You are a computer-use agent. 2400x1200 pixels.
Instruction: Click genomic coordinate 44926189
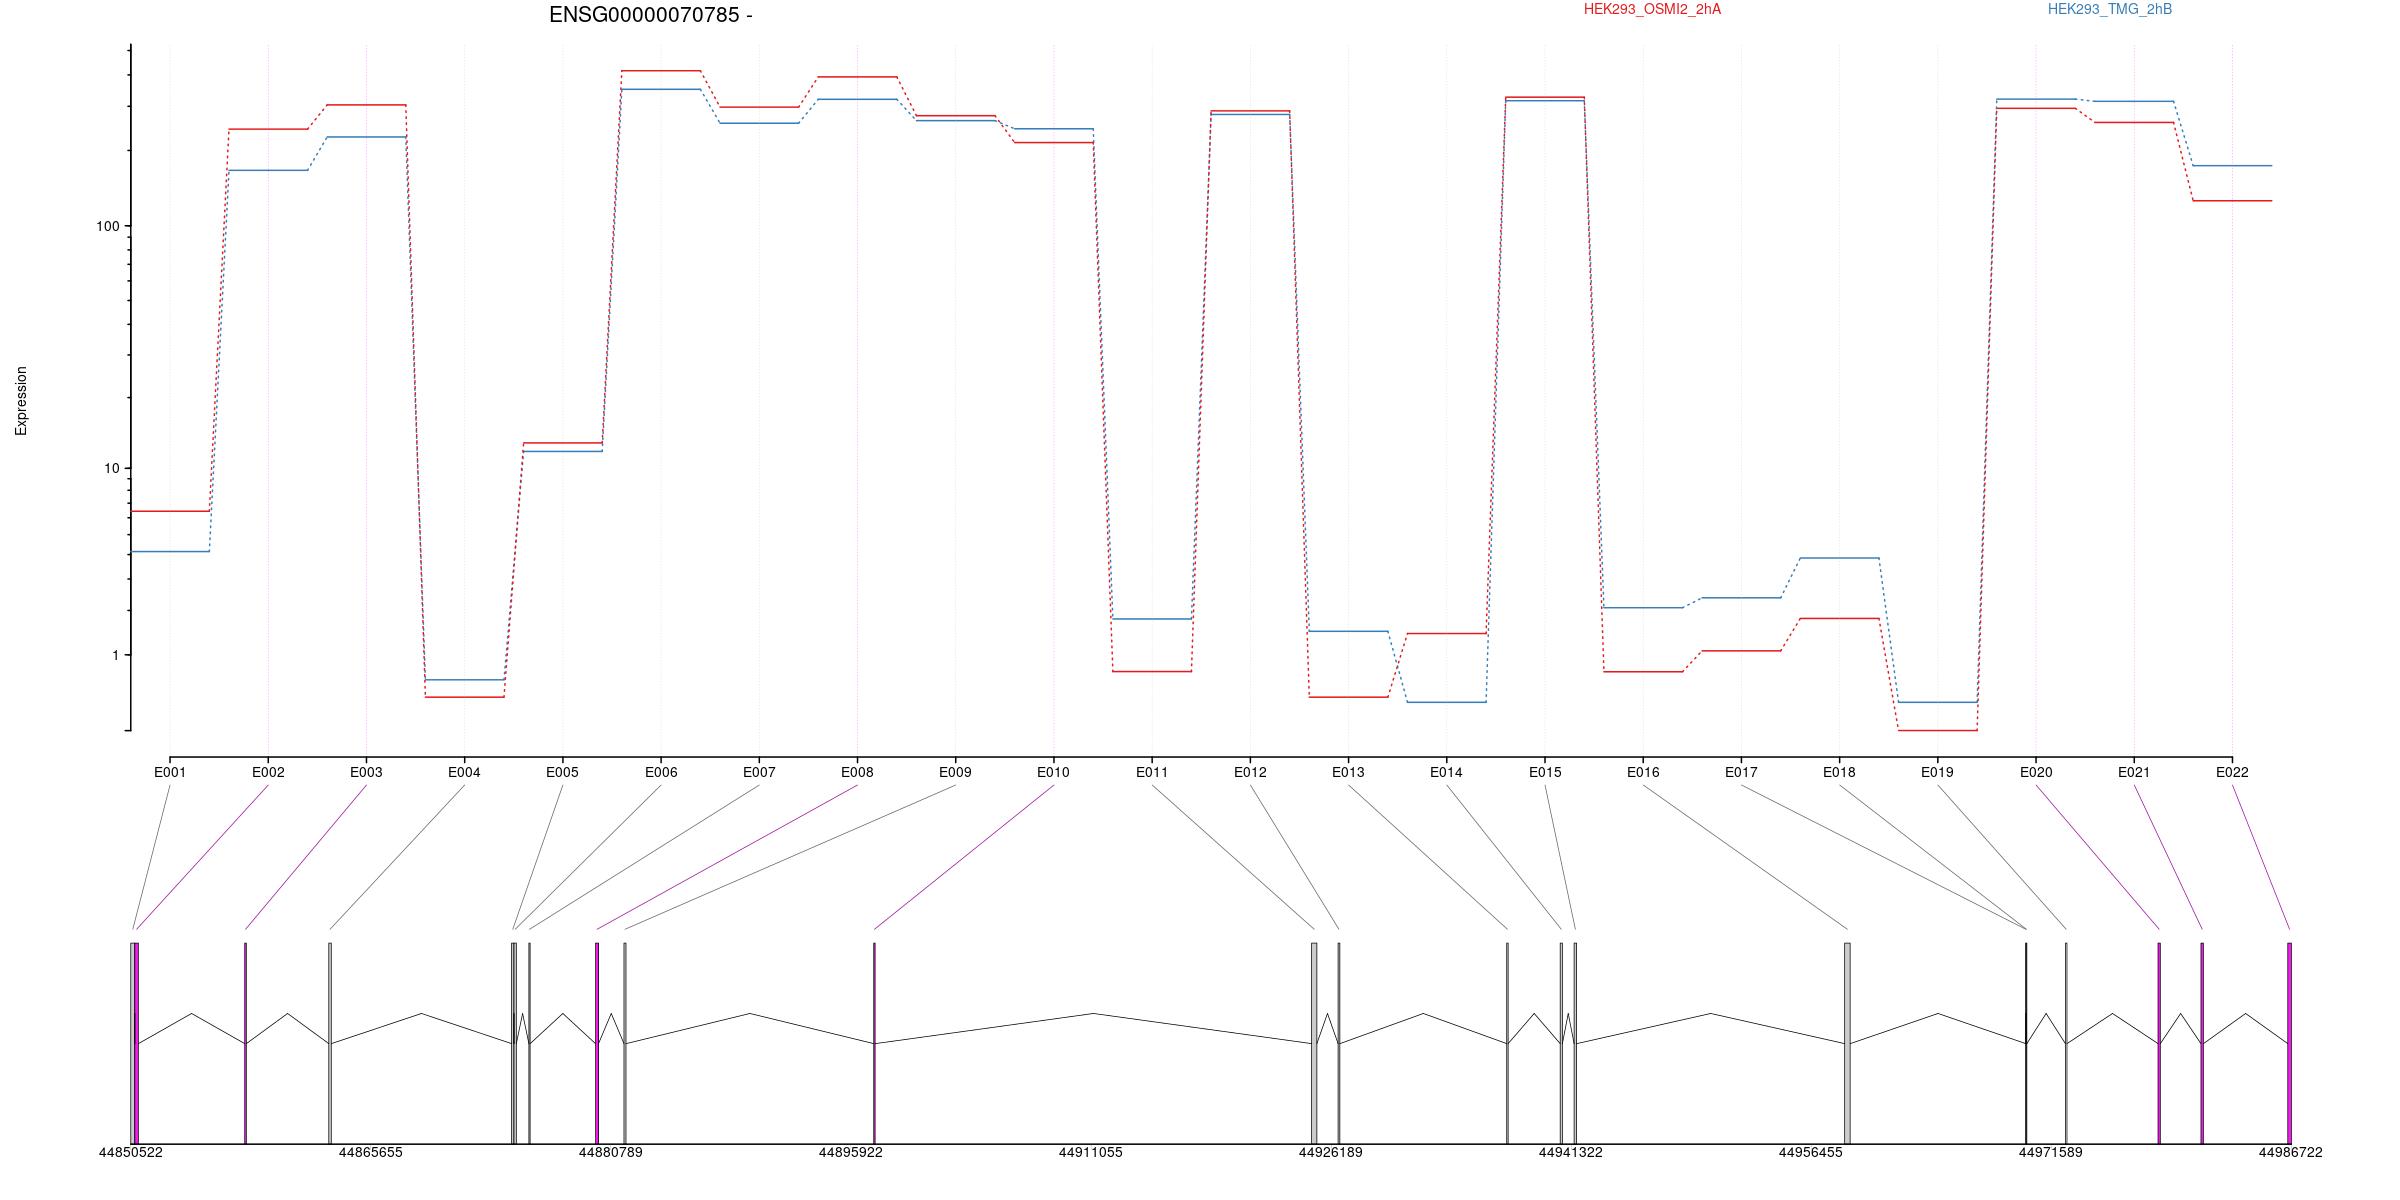click(1330, 1152)
